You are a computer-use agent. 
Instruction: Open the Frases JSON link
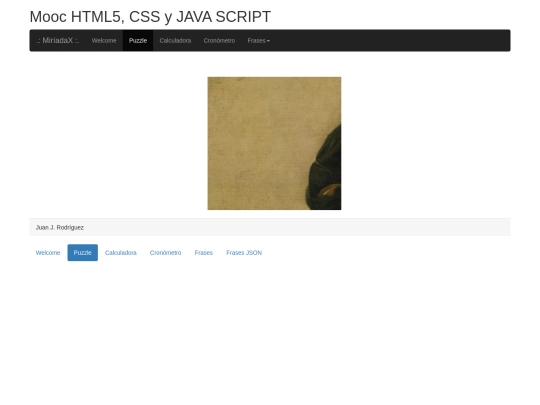[244, 253]
